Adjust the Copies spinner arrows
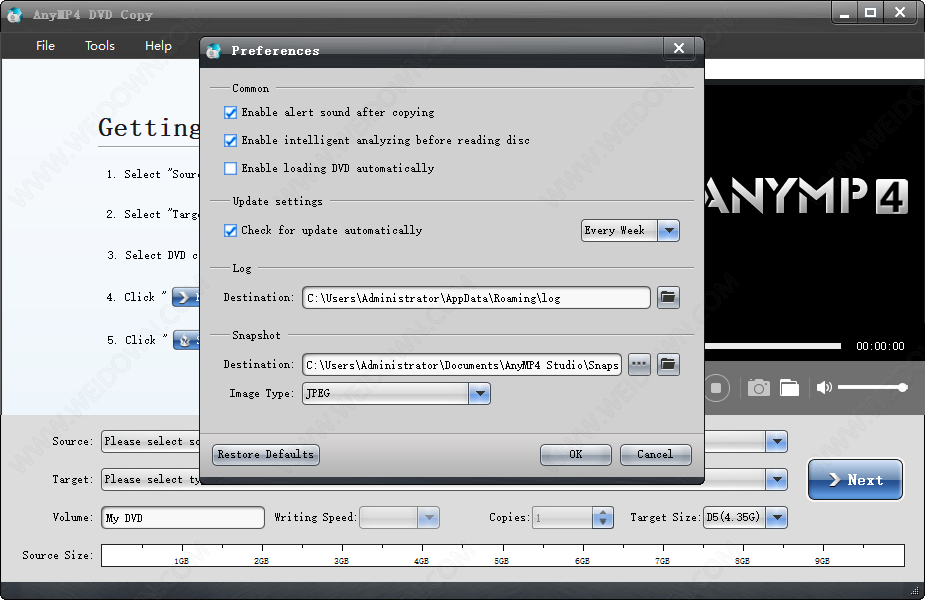Viewport: 925px width, 600px height. coord(602,517)
